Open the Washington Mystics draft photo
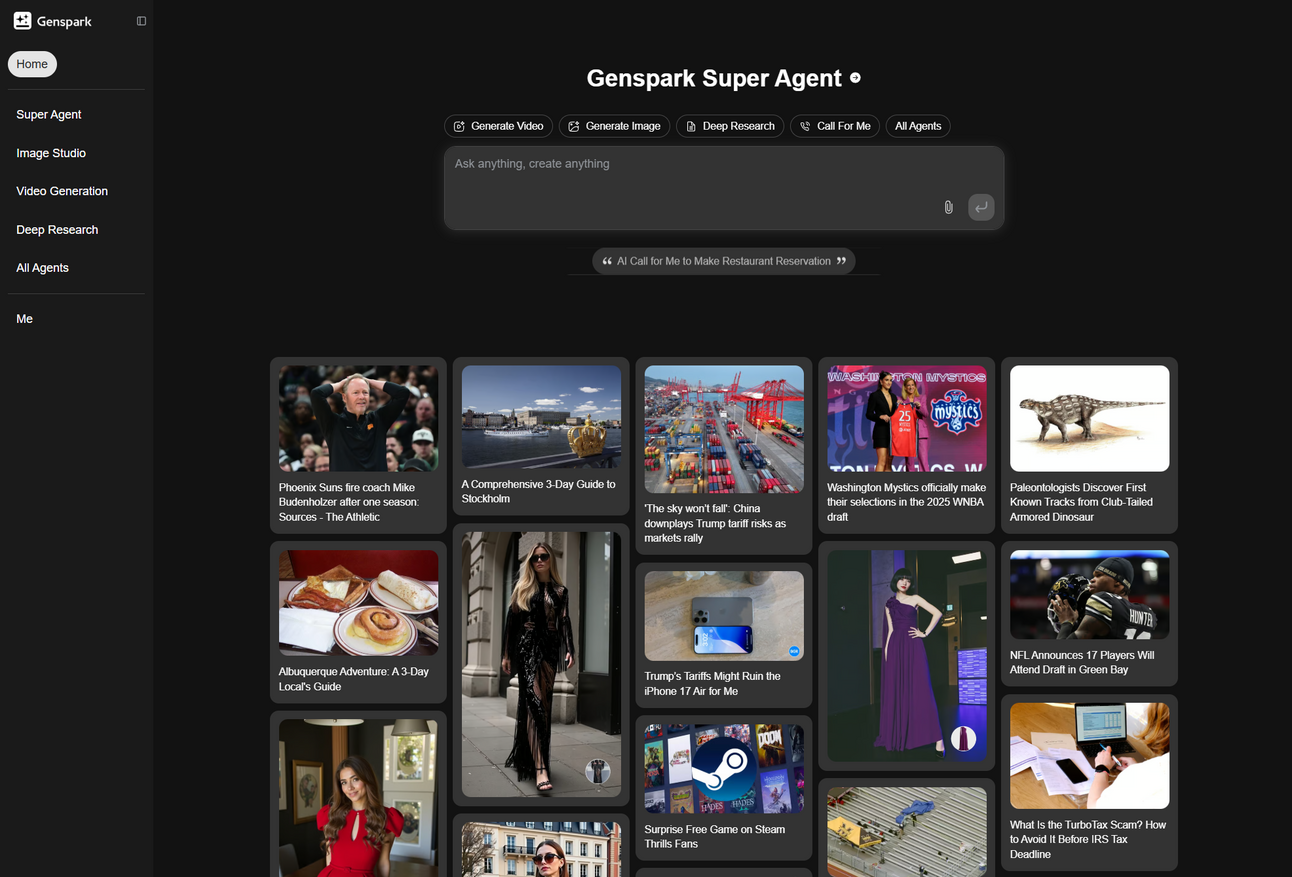Screen dimensions: 1292x877 pyautogui.click(x=907, y=418)
